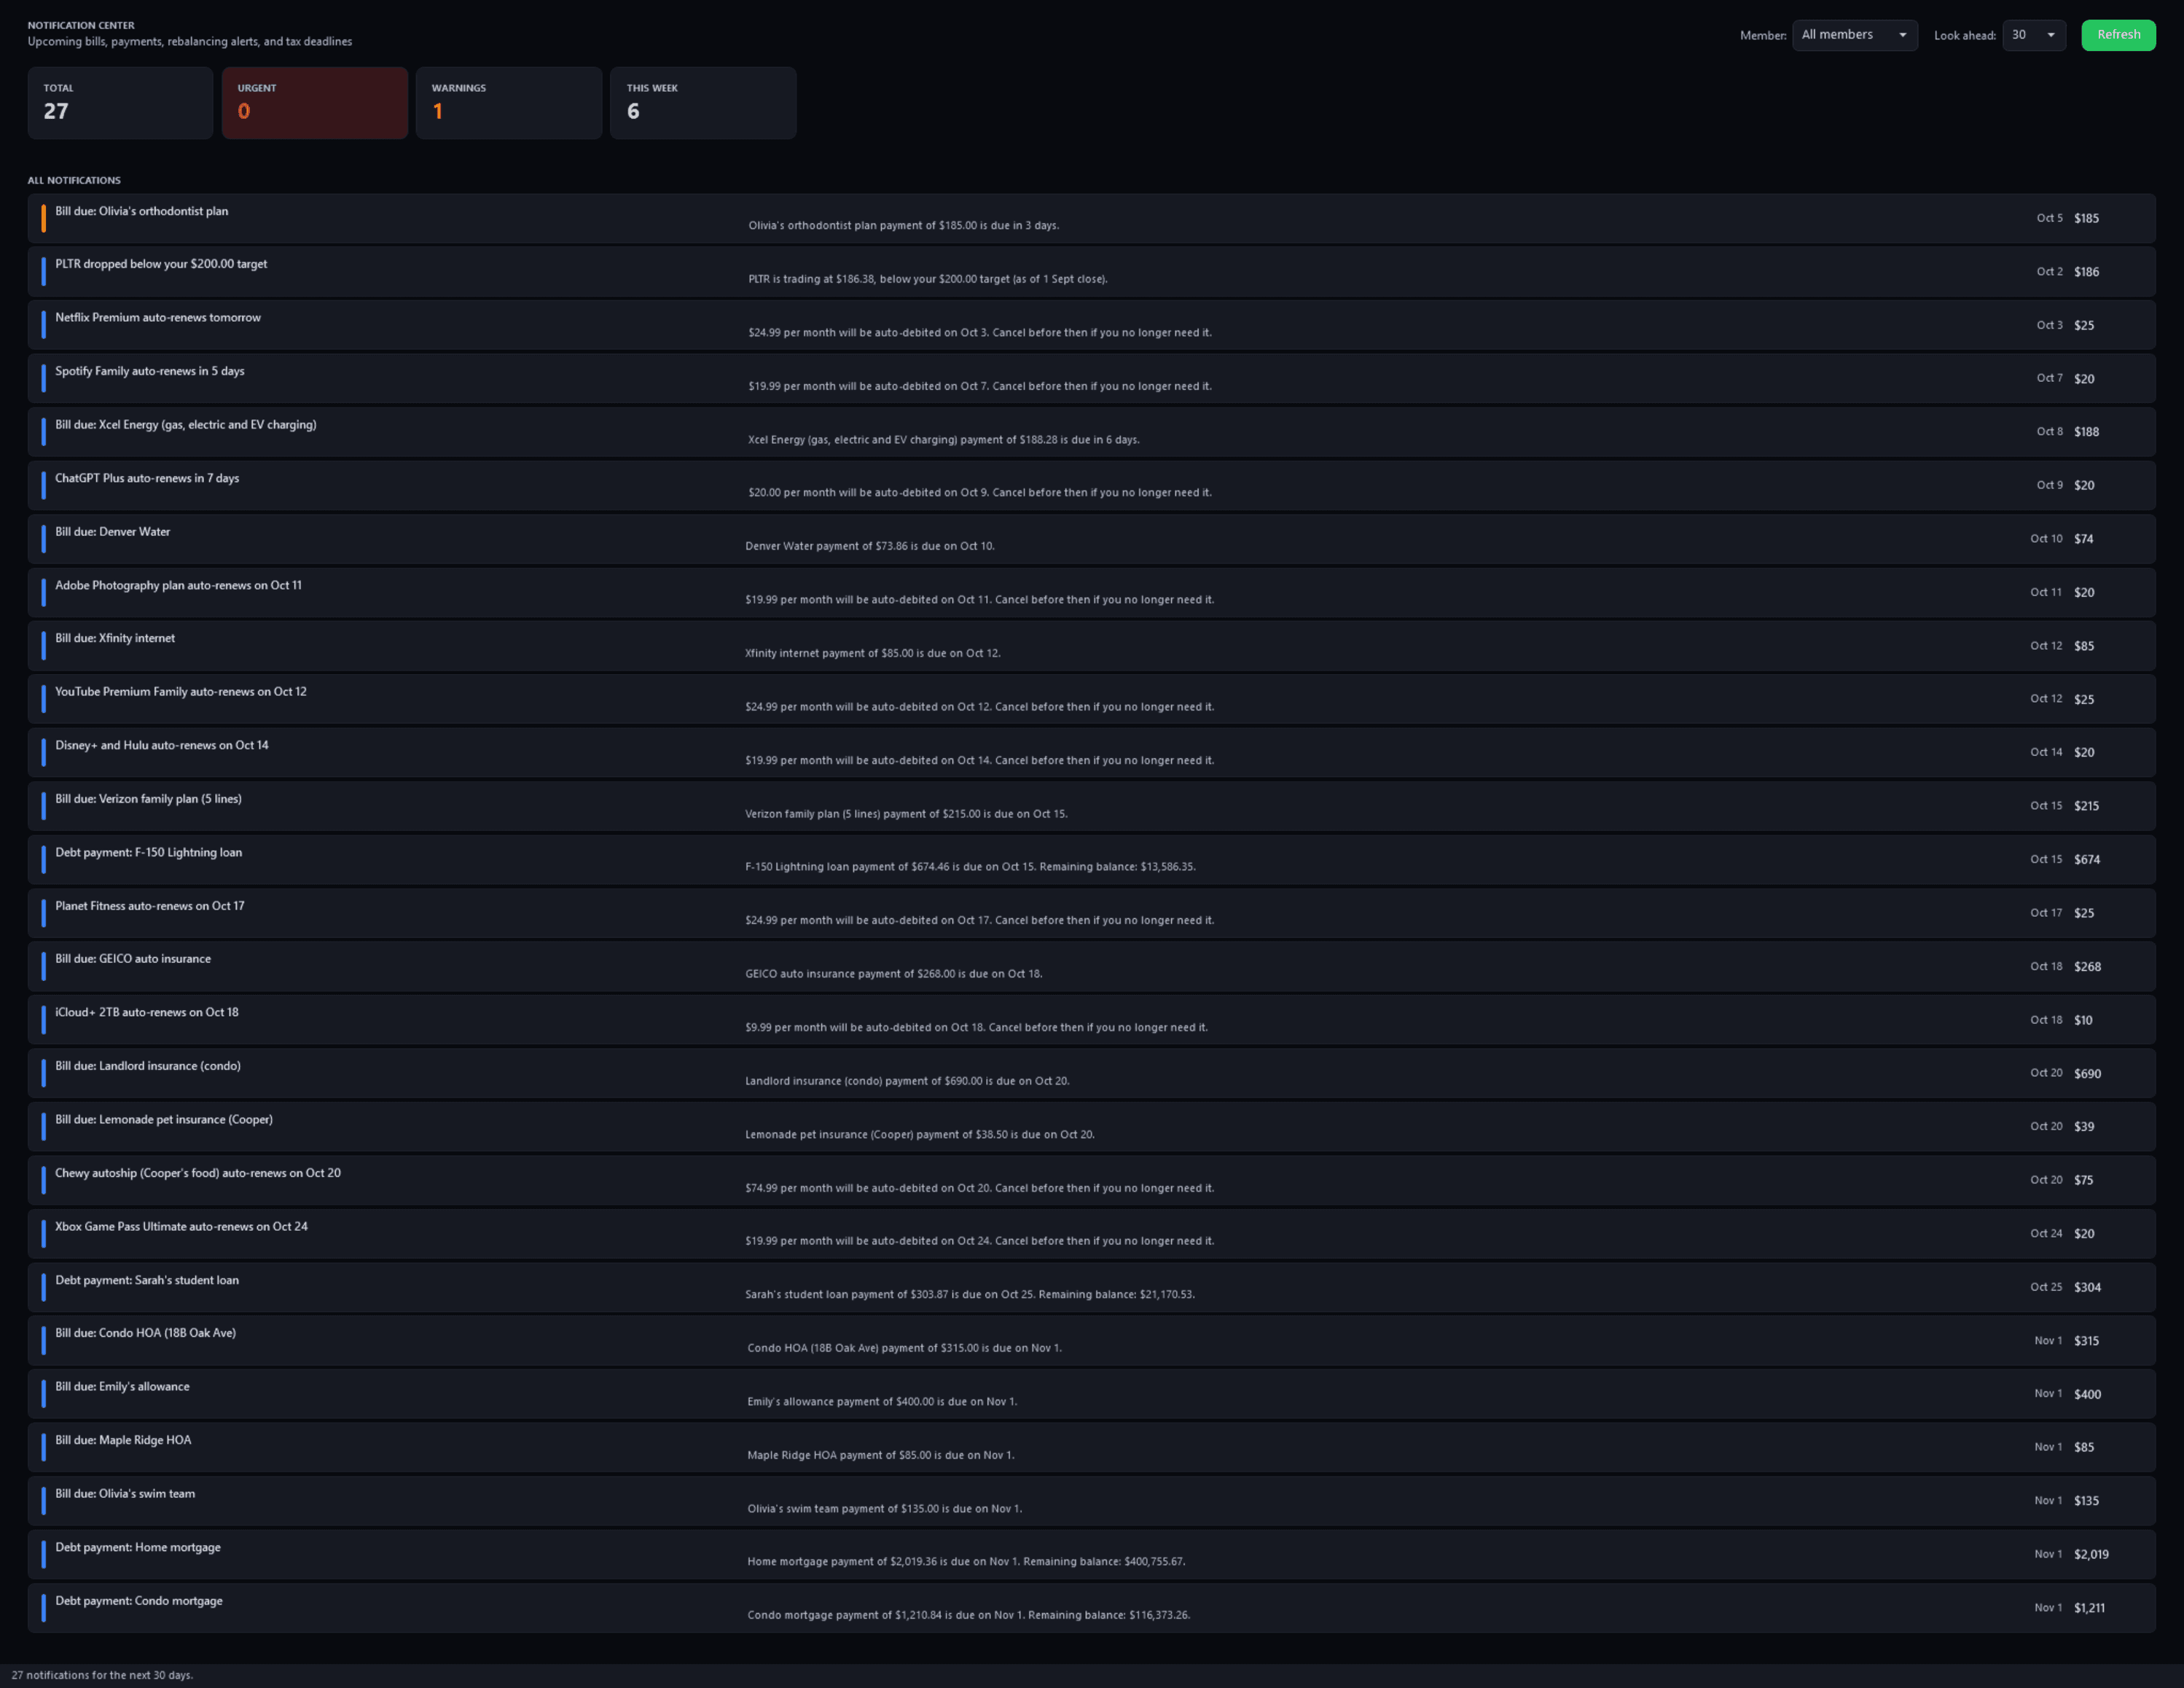Open the Member dropdown showing All members
Screen dimensions: 2184x1688
(x=1854, y=35)
